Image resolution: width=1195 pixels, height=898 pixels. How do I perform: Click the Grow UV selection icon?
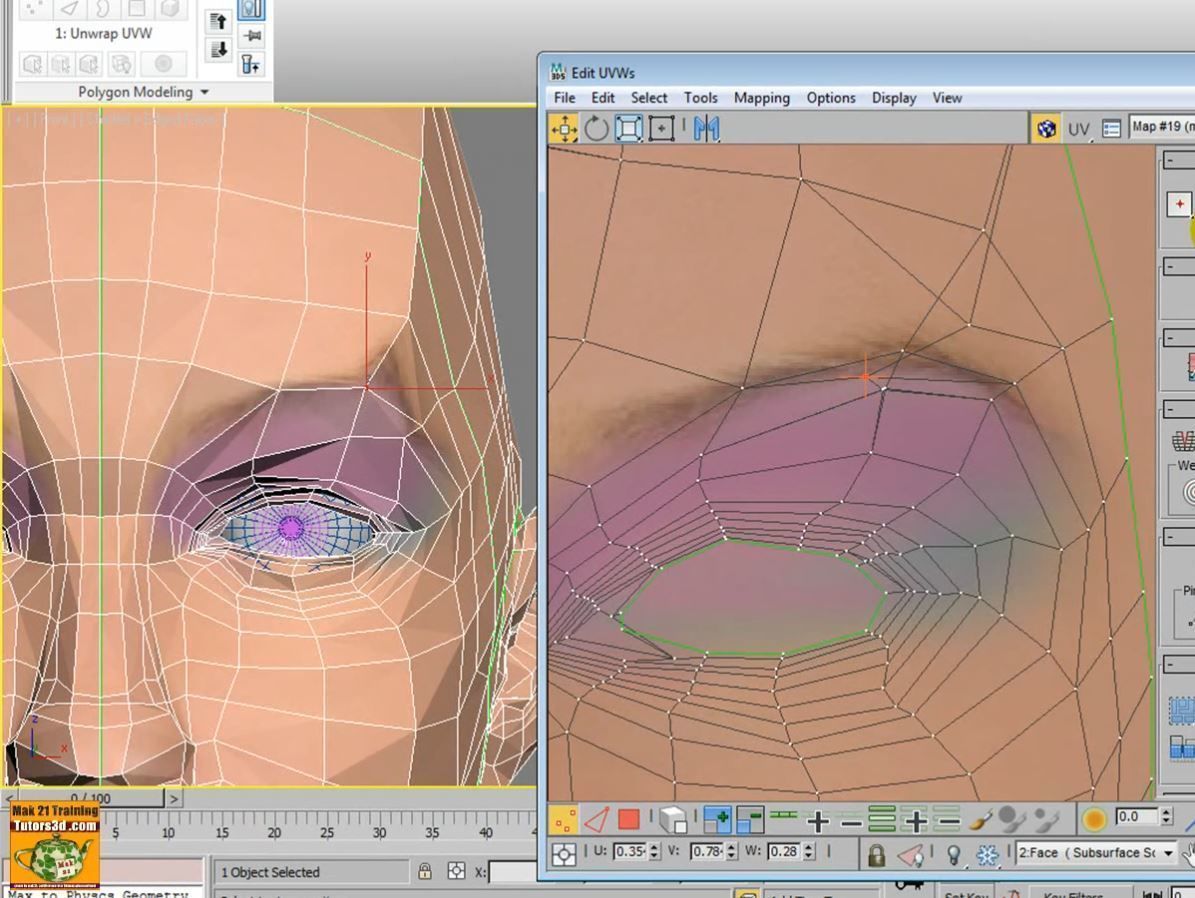[716, 820]
